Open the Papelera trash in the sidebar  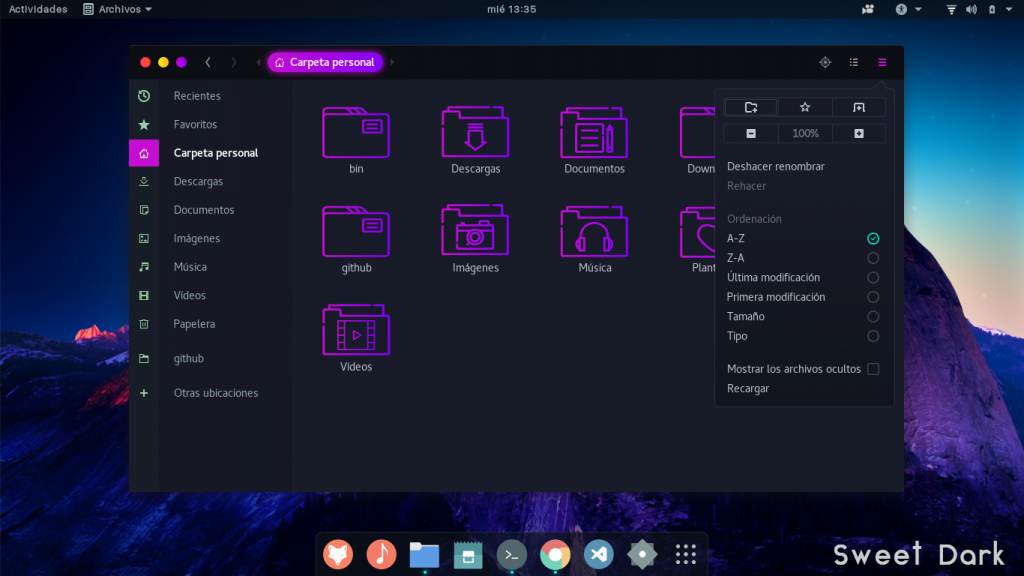(194, 324)
